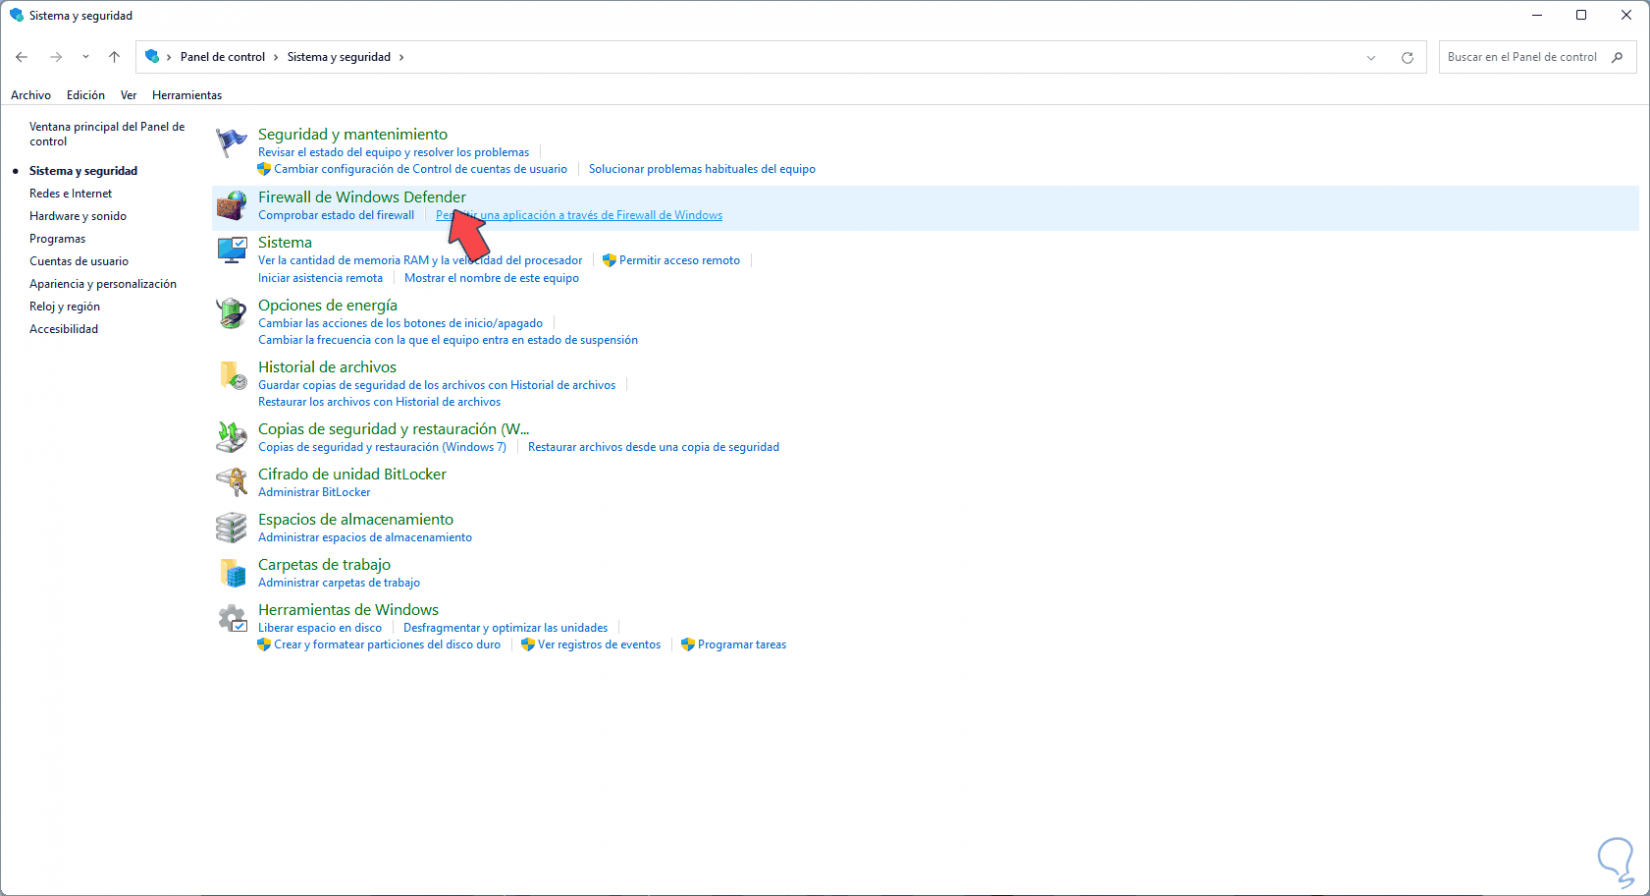This screenshot has height=896, width=1650.
Task: Open Accesibilidad category
Action: [64, 329]
